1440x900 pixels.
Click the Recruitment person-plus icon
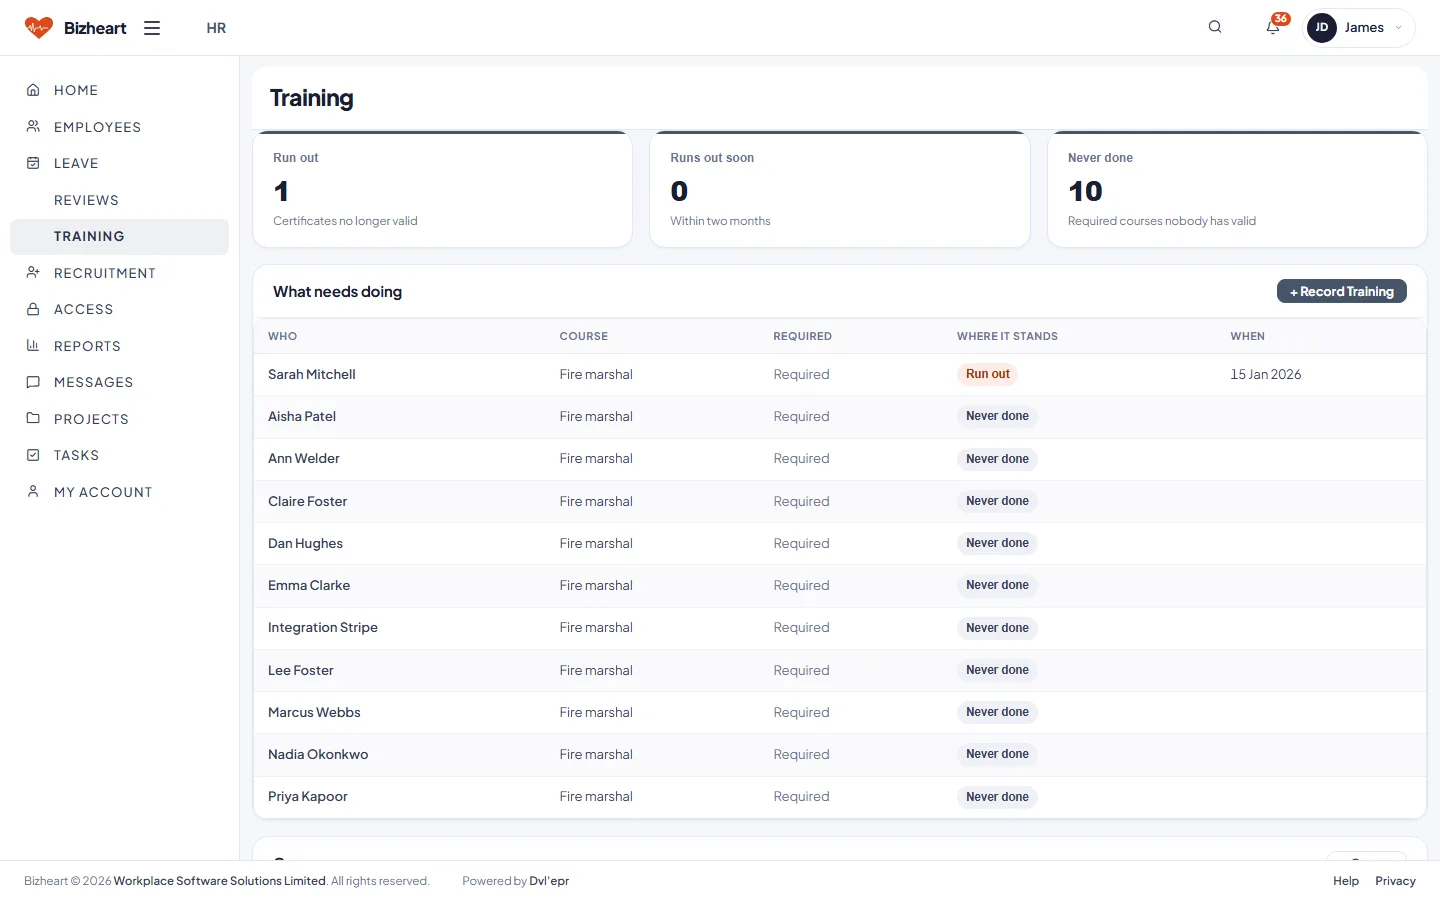[x=33, y=273]
